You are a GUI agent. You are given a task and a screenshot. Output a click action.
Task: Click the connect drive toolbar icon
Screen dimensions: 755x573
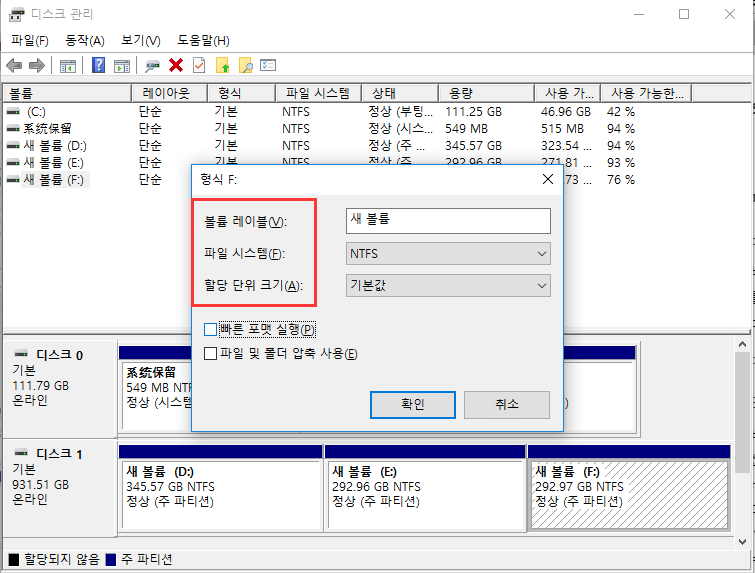pos(152,65)
